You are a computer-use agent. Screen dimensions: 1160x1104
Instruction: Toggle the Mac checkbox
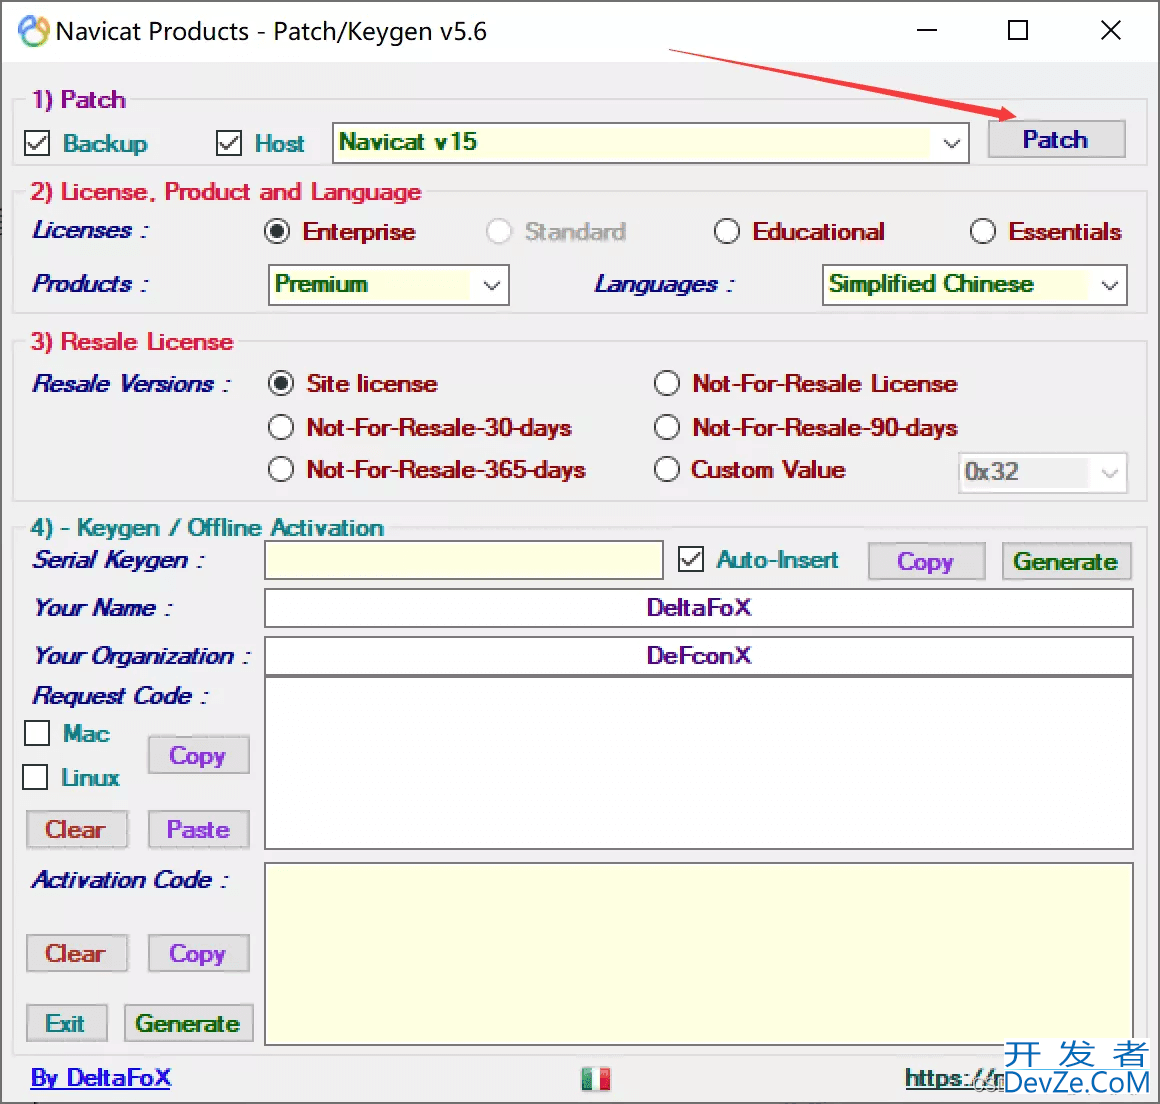coord(37,733)
